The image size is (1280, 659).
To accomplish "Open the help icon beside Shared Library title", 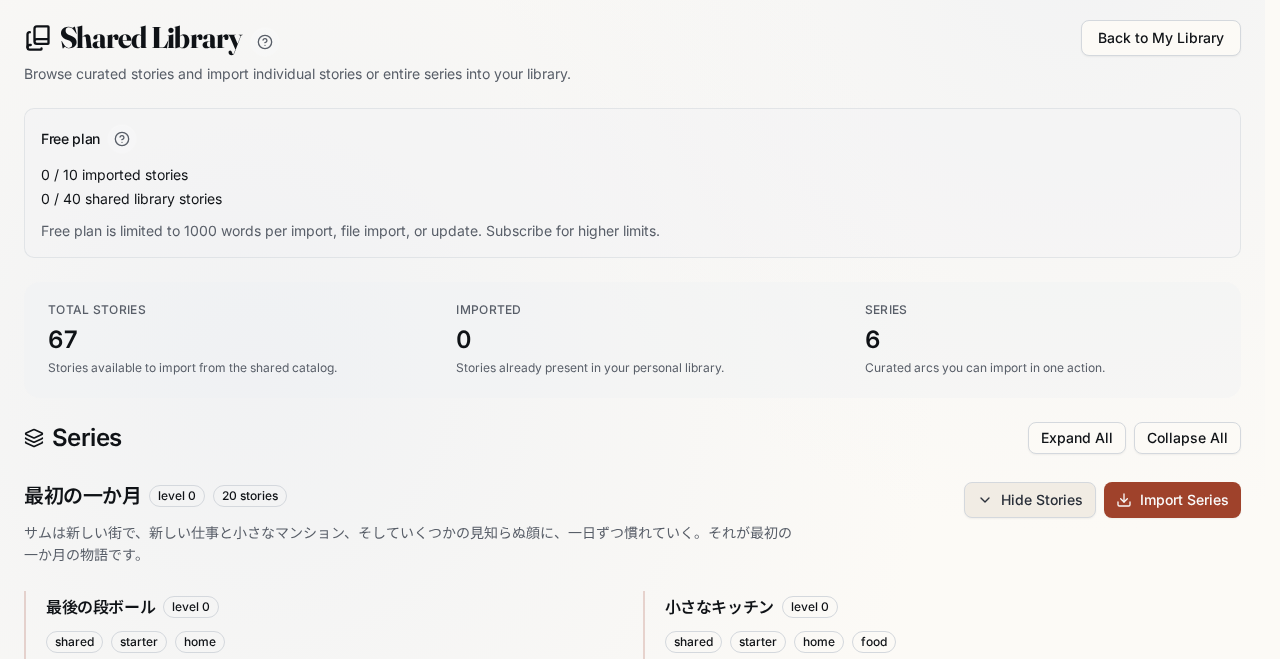I will pyautogui.click(x=265, y=42).
